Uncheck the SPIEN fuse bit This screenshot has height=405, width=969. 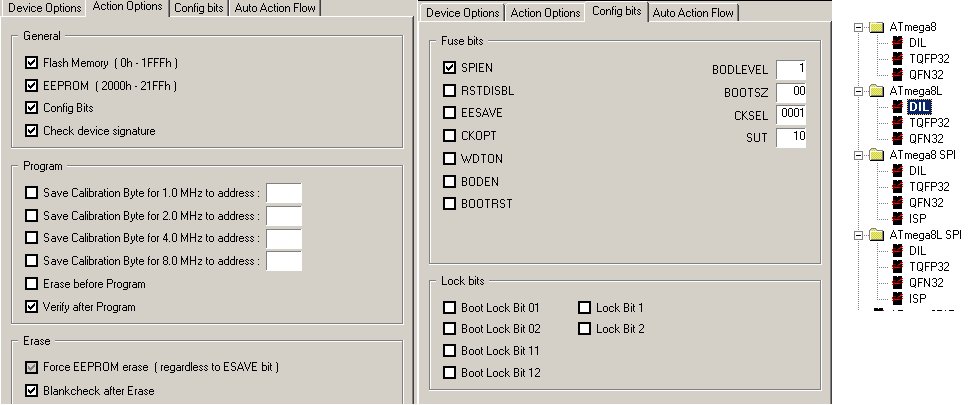pos(449,67)
